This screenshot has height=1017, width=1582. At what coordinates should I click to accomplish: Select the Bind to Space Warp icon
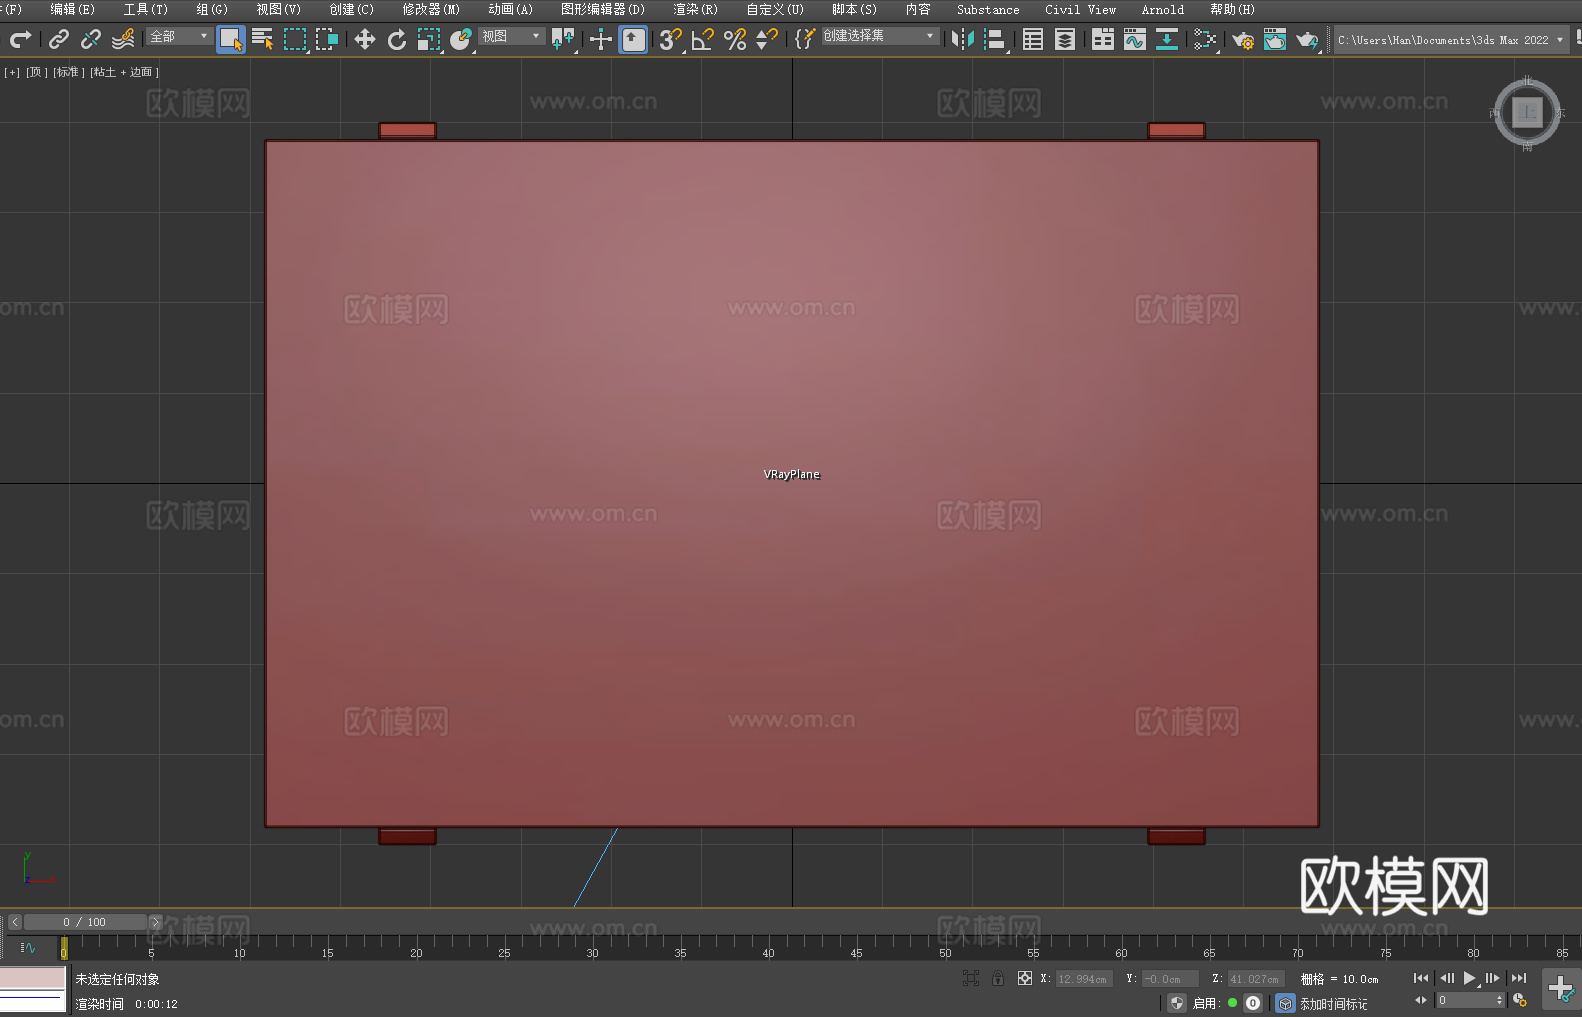click(123, 39)
